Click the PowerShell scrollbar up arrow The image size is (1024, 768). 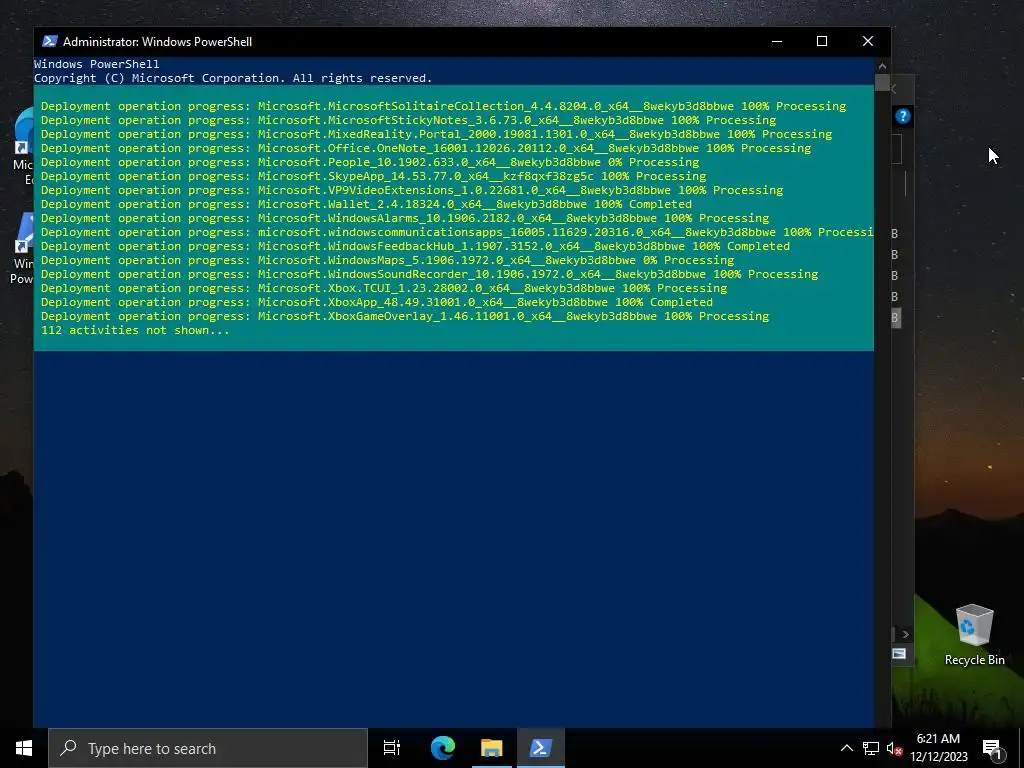[882, 65]
